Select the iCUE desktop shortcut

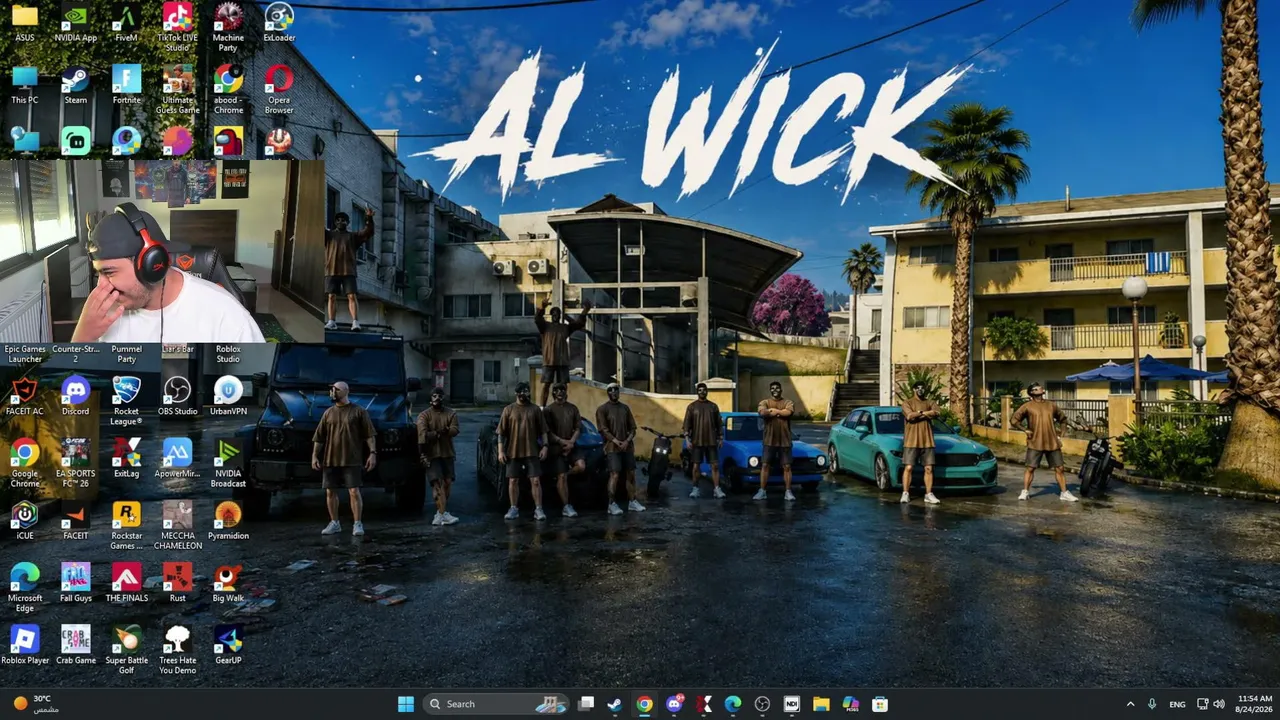pos(25,521)
